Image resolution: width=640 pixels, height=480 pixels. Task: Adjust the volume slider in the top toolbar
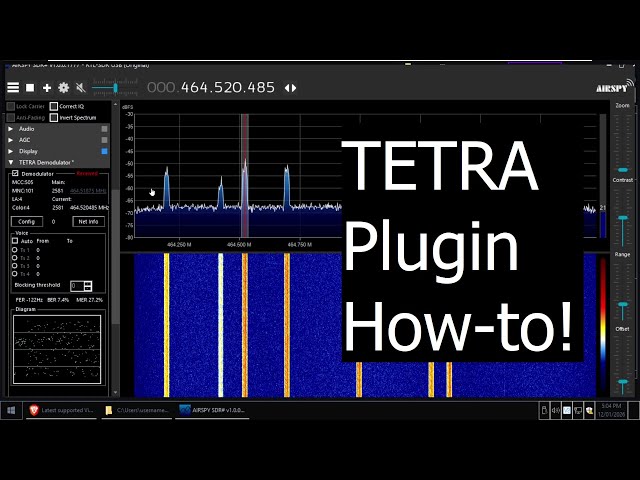[x=115, y=87]
